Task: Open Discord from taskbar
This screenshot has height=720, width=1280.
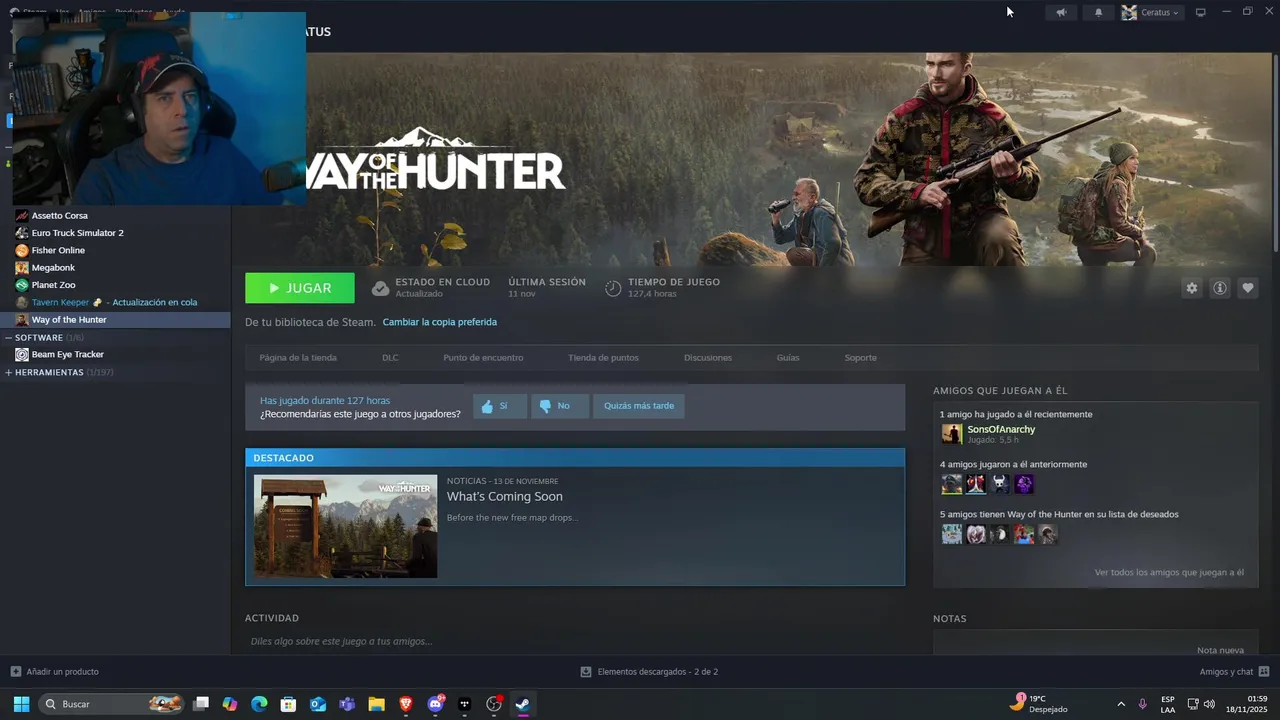Action: (x=435, y=704)
